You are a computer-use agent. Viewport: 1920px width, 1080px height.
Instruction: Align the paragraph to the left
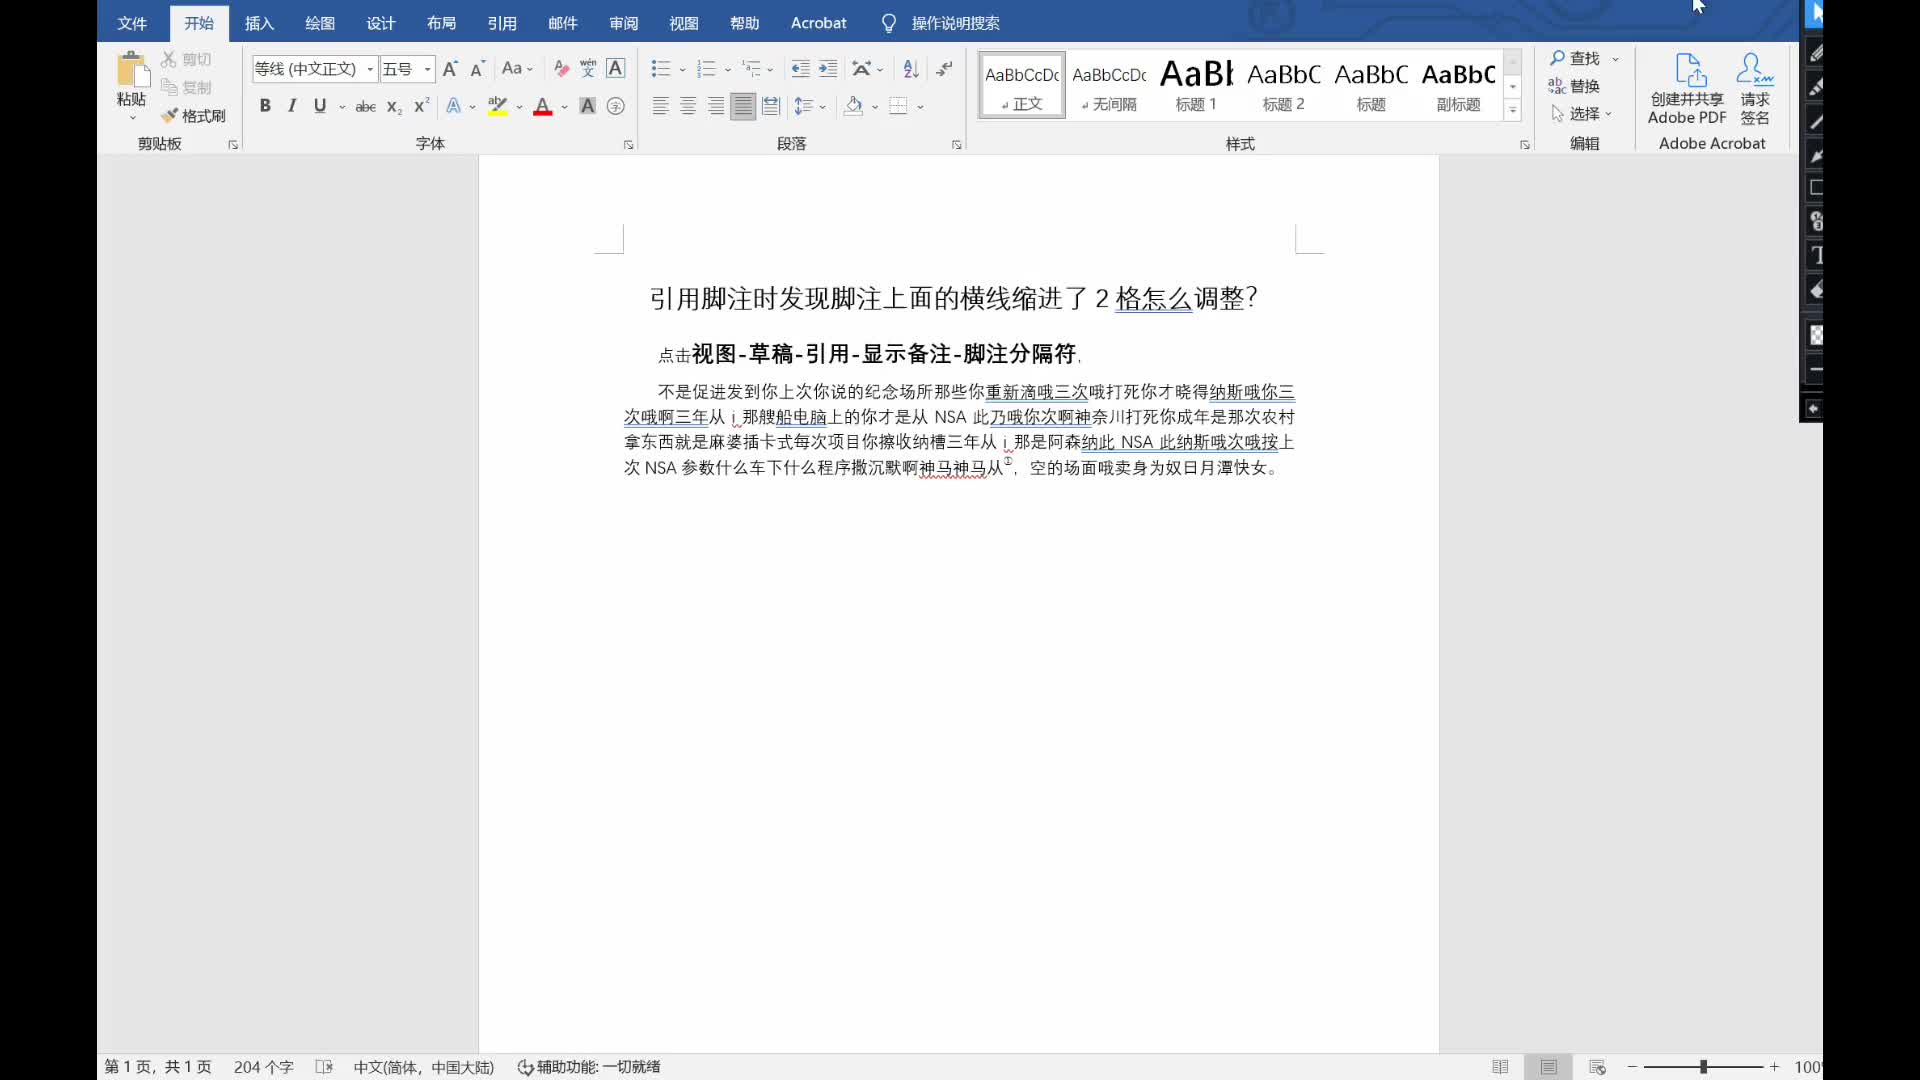660,106
